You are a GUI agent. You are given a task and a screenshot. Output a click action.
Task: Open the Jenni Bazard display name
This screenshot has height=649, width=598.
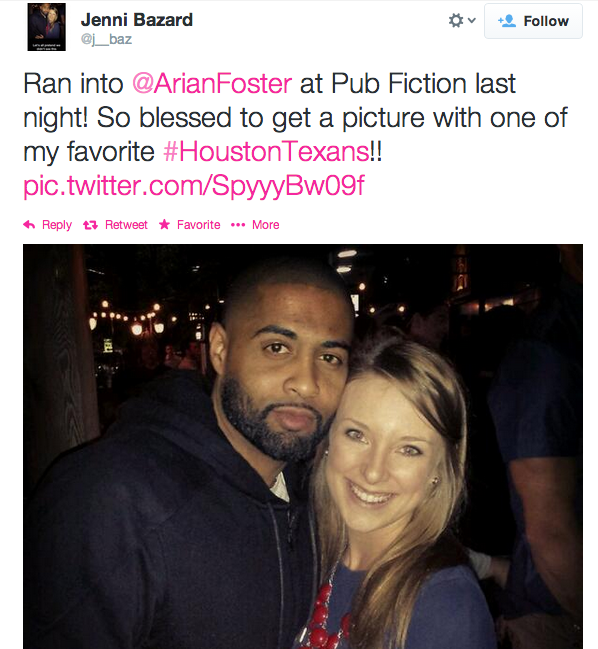pos(137,19)
